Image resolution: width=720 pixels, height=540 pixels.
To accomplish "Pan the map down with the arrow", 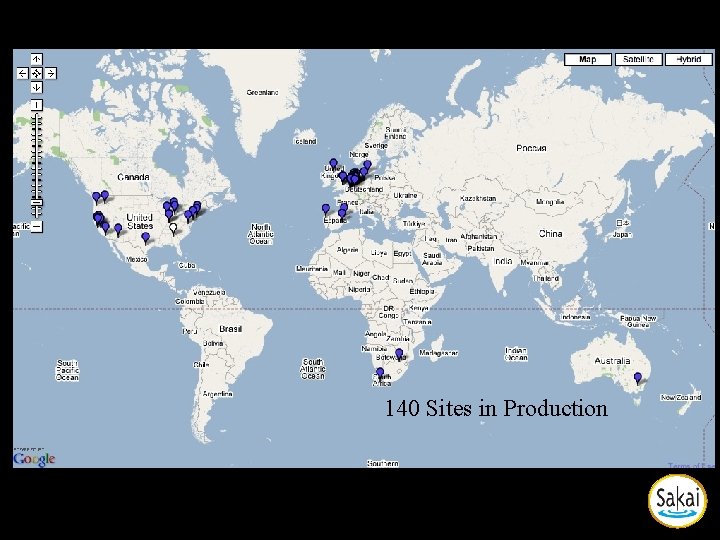I will [x=37, y=87].
